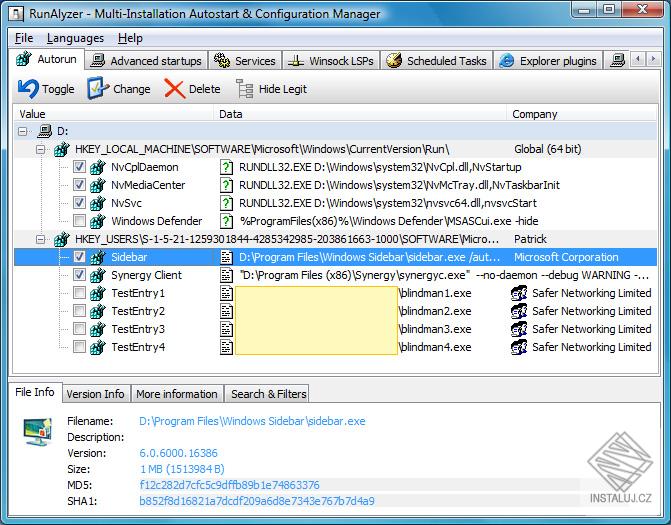Viewport: 671px width, 525px height.
Task: Click the question mark icon for NvMediaCenter
Action: [226, 185]
